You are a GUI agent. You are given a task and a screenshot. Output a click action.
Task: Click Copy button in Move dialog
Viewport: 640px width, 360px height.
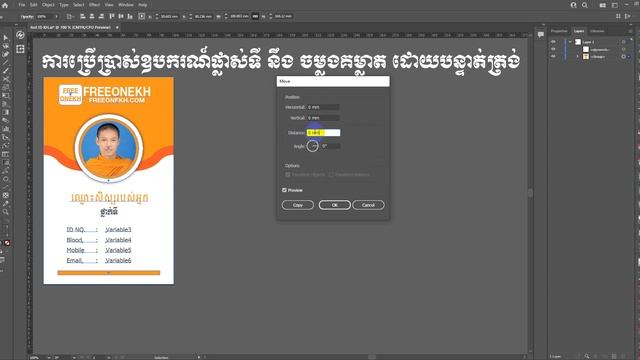tap(298, 205)
